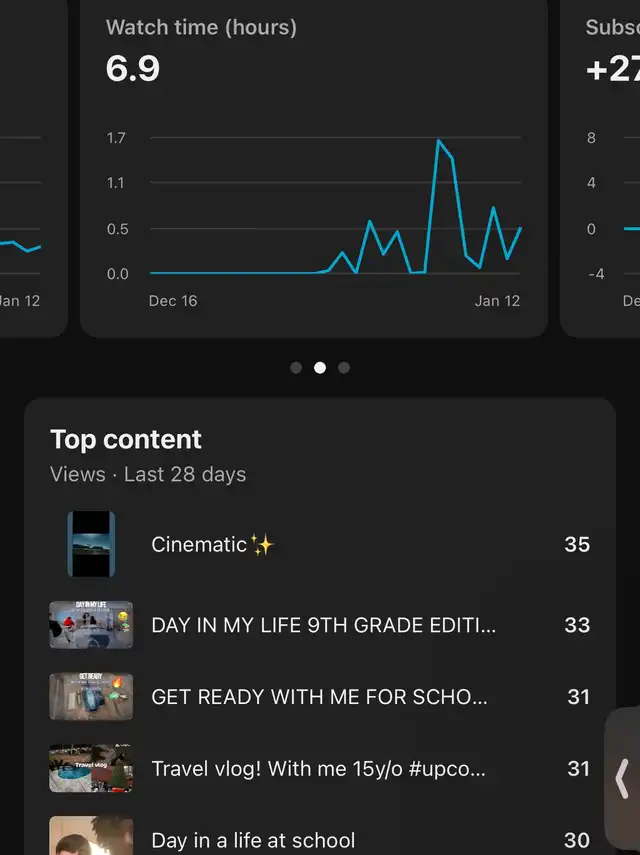
Task: Select the third carousel page dot
Action: [343, 368]
